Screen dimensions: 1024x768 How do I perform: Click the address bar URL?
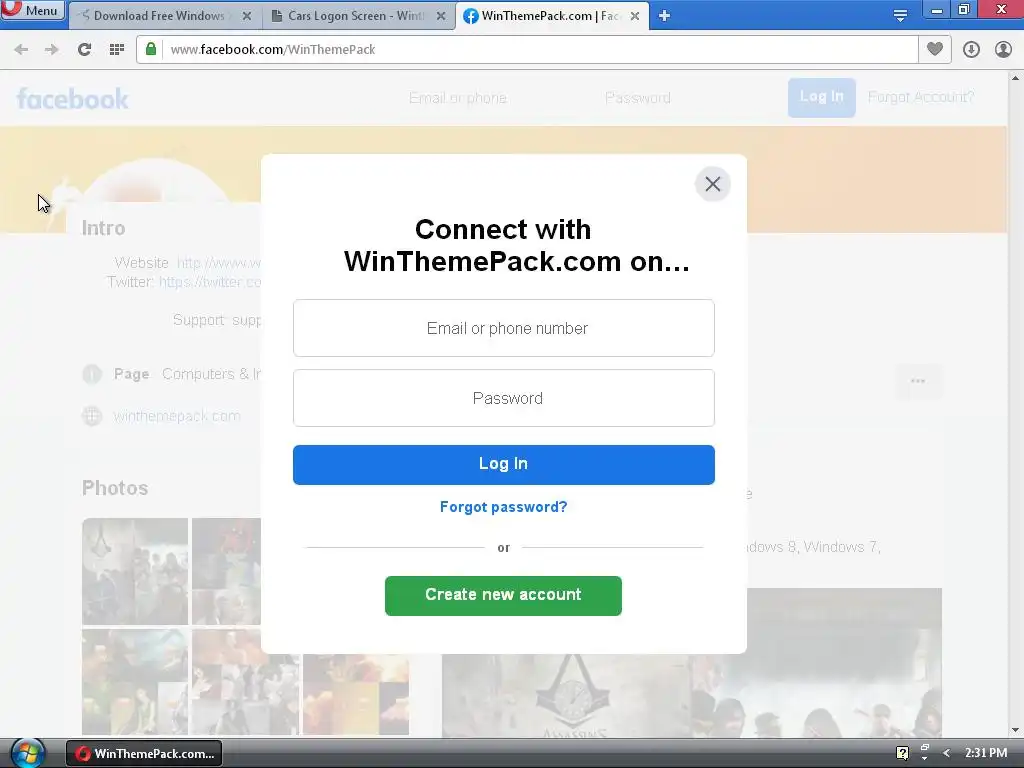click(273, 50)
